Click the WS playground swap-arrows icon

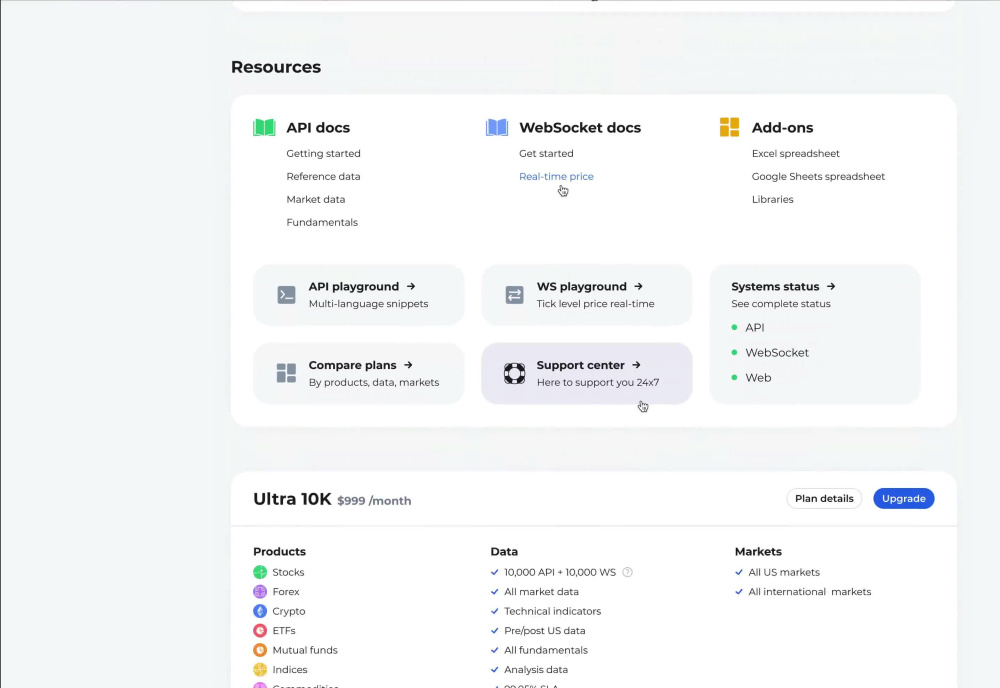pyautogui.click(x=515, y=295)
